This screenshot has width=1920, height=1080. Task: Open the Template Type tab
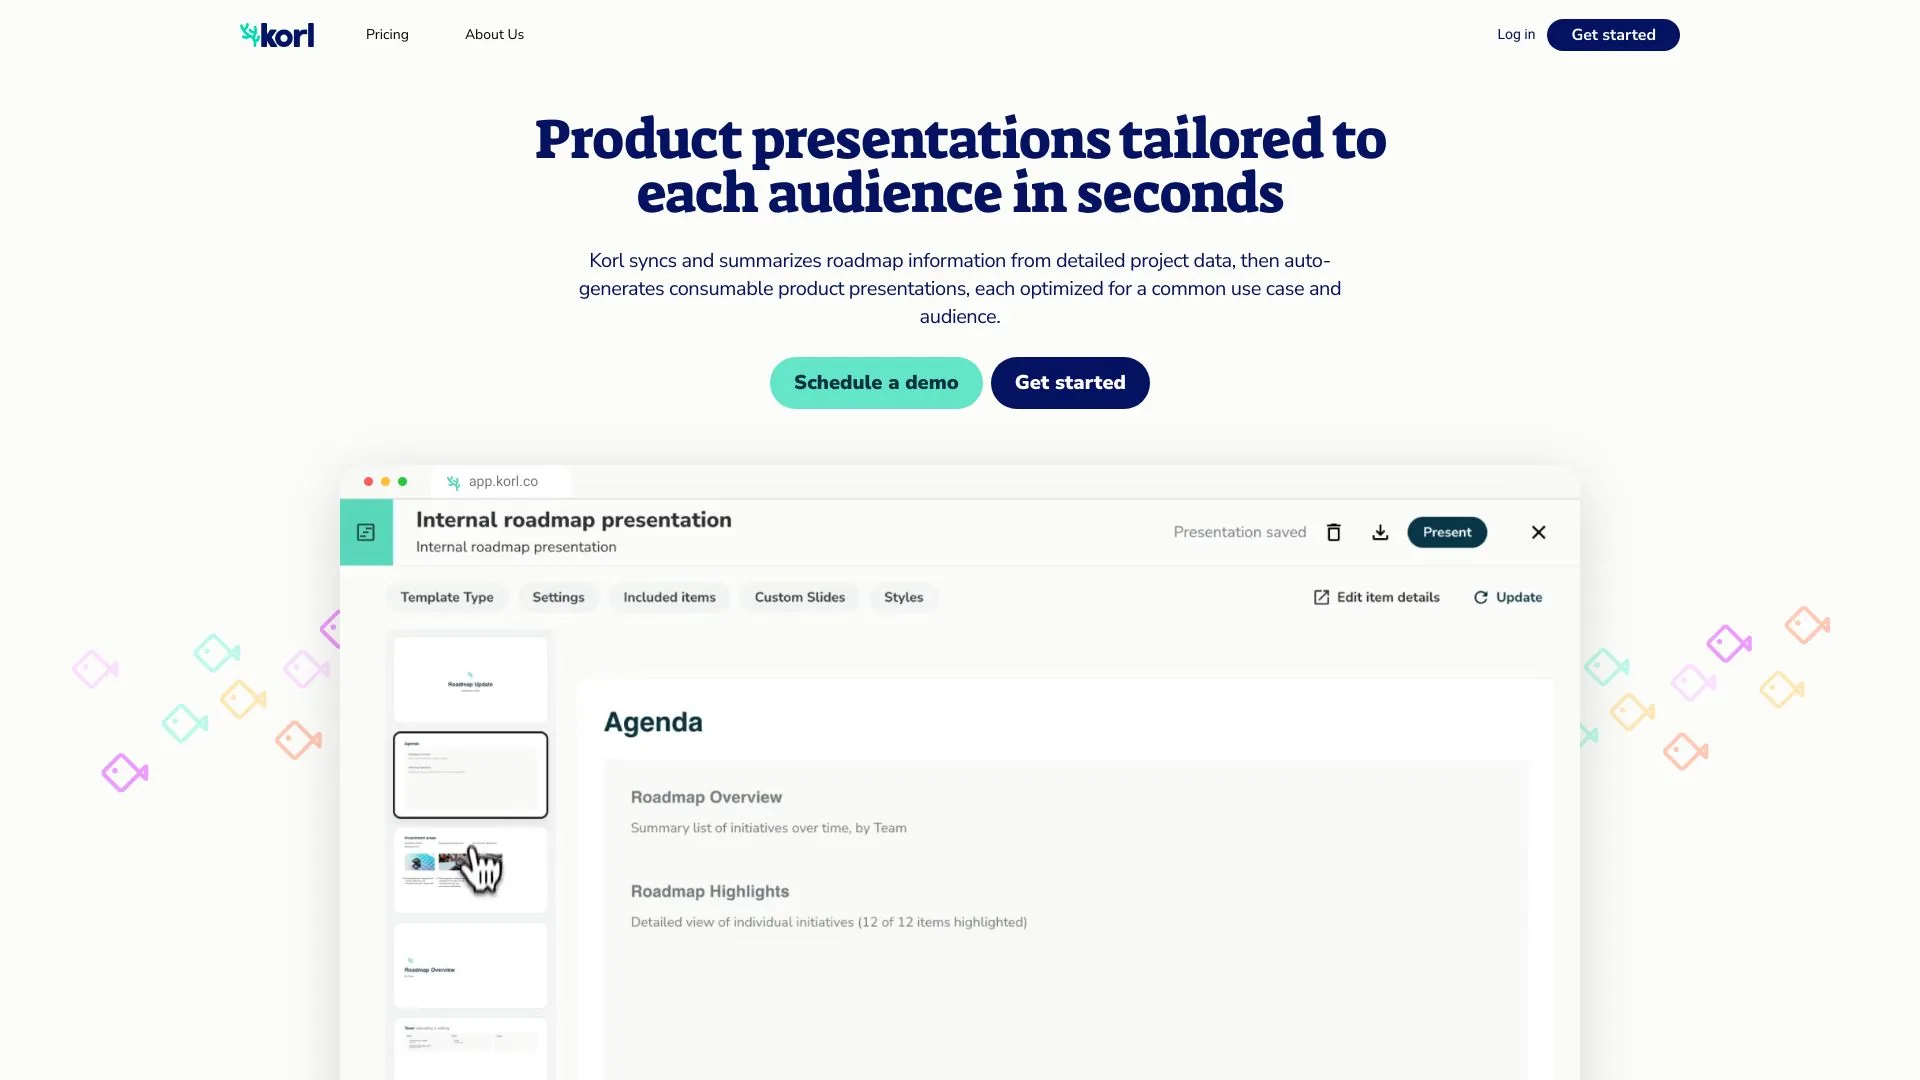point(447,597)
